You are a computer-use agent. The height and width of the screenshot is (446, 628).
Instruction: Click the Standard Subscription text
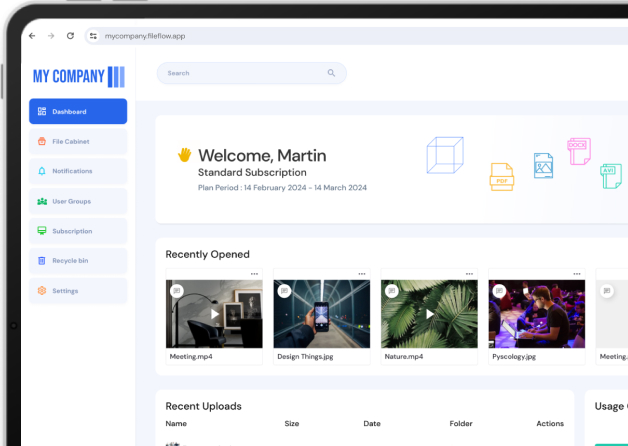coord(252,172)
